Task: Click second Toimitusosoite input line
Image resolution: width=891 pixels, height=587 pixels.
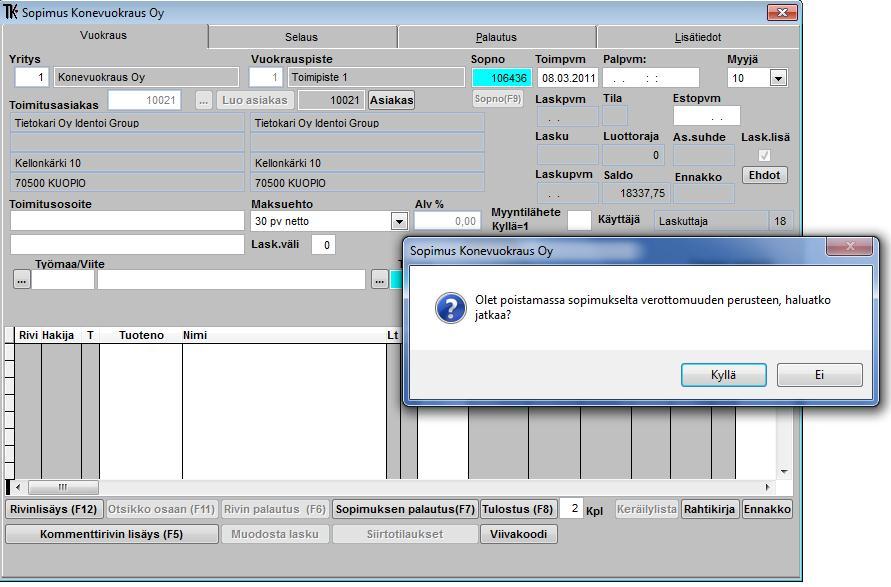Action: pos(127,244)
